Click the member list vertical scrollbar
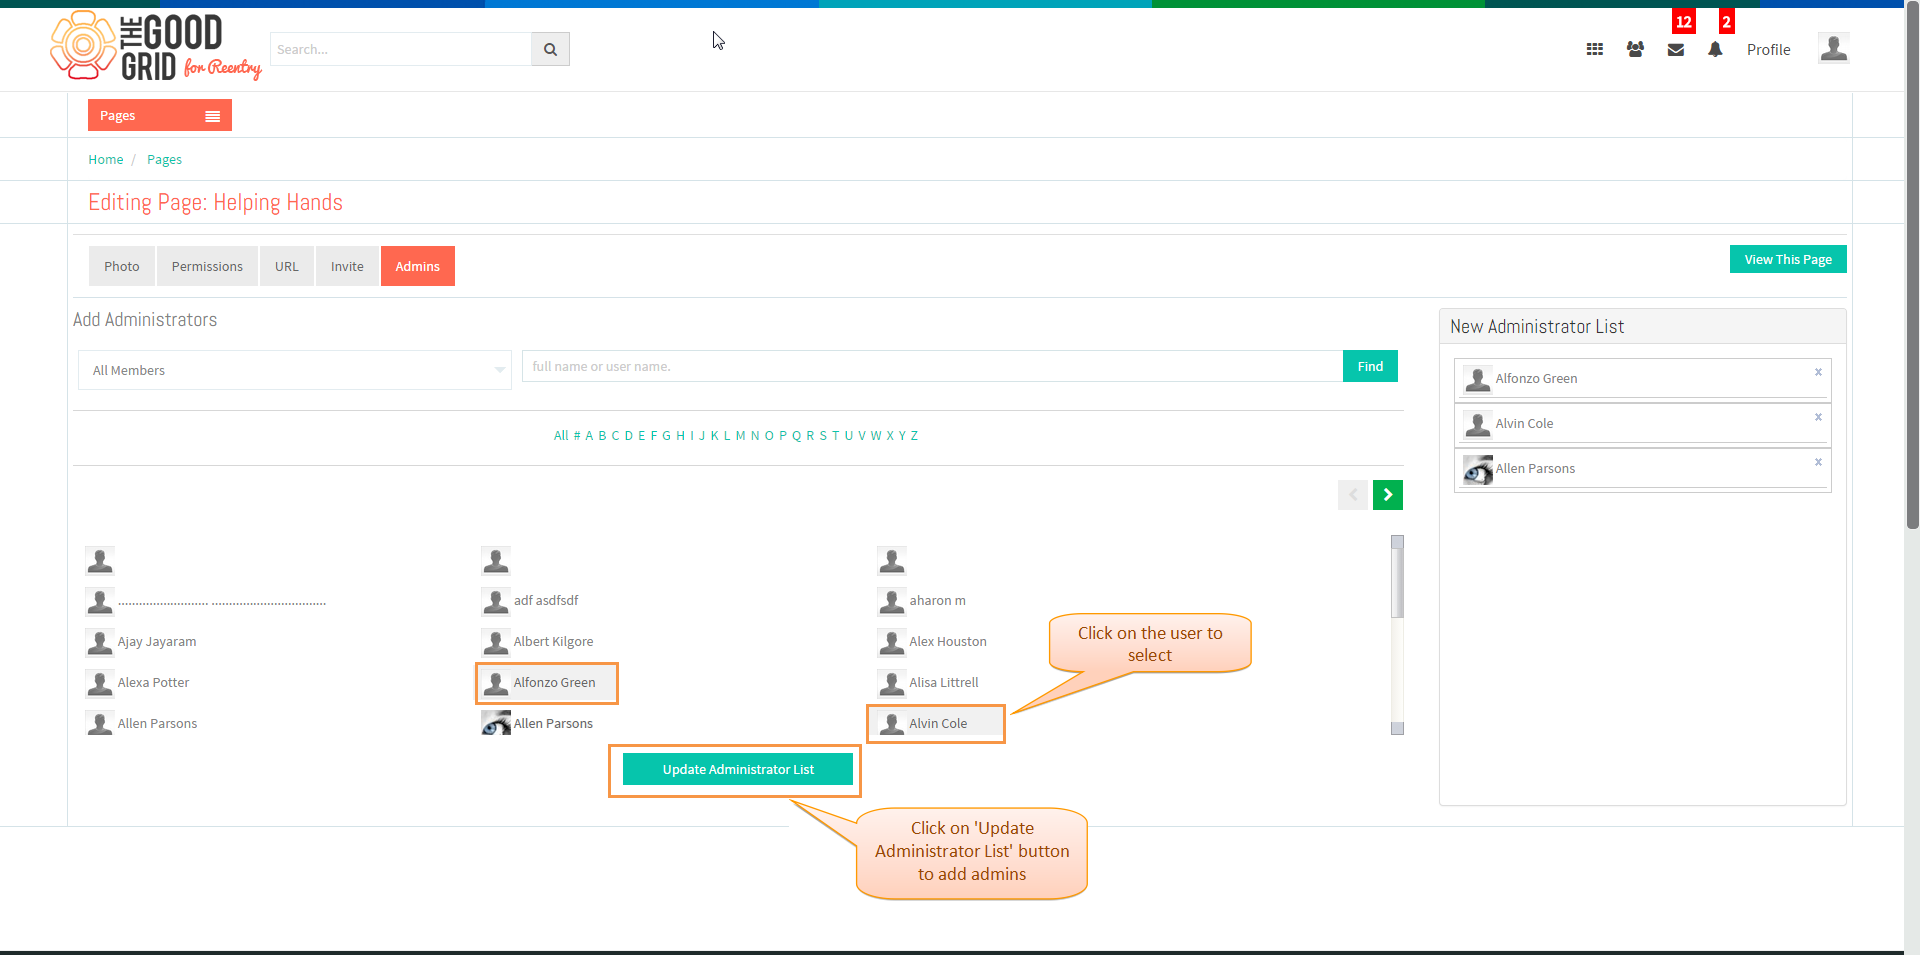Screen dimensions: 1920x955 [x=1397, y=635]
